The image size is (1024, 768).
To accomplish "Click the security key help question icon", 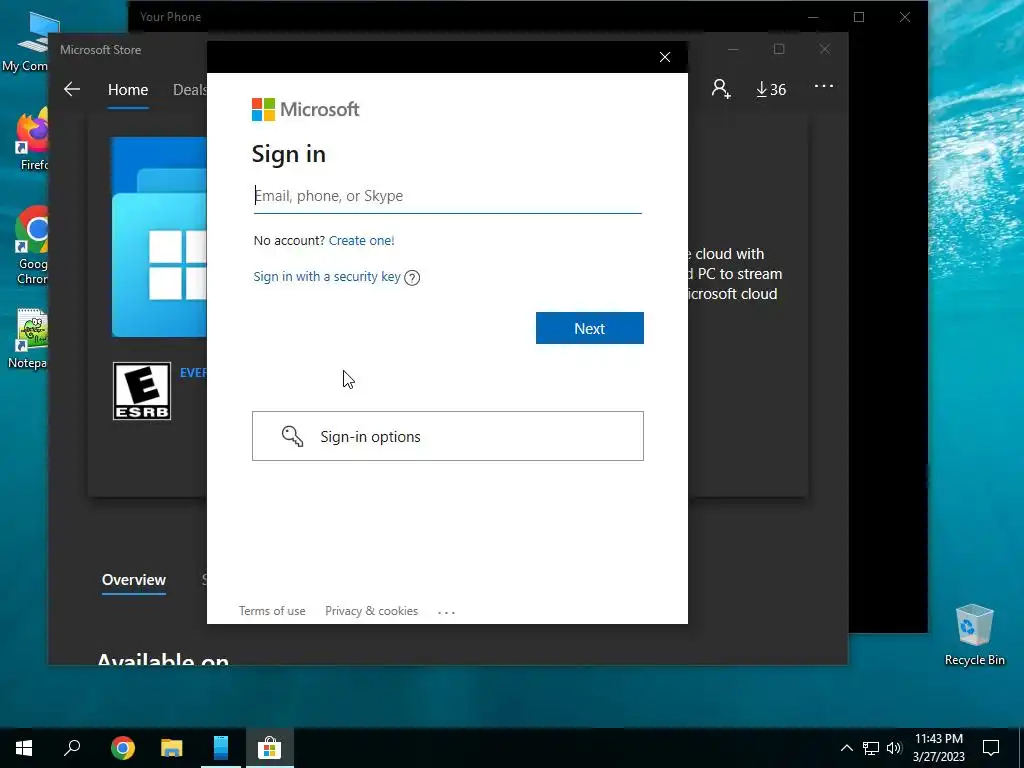I will click(412, 278).
